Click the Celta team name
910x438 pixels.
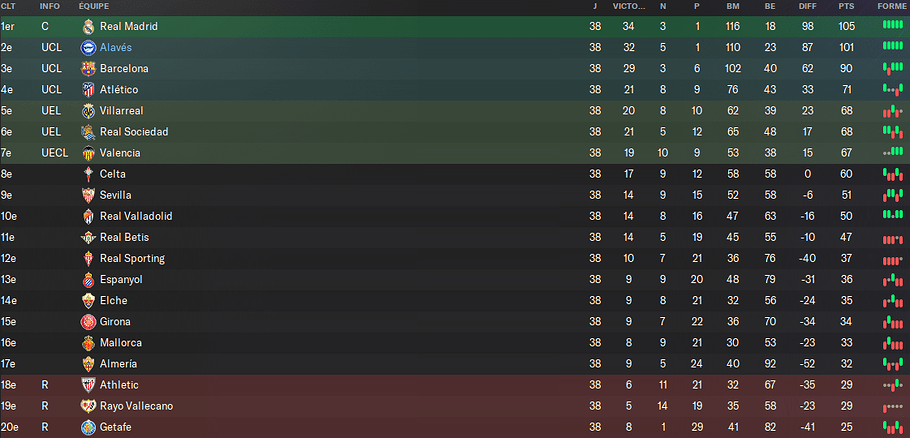113,174
